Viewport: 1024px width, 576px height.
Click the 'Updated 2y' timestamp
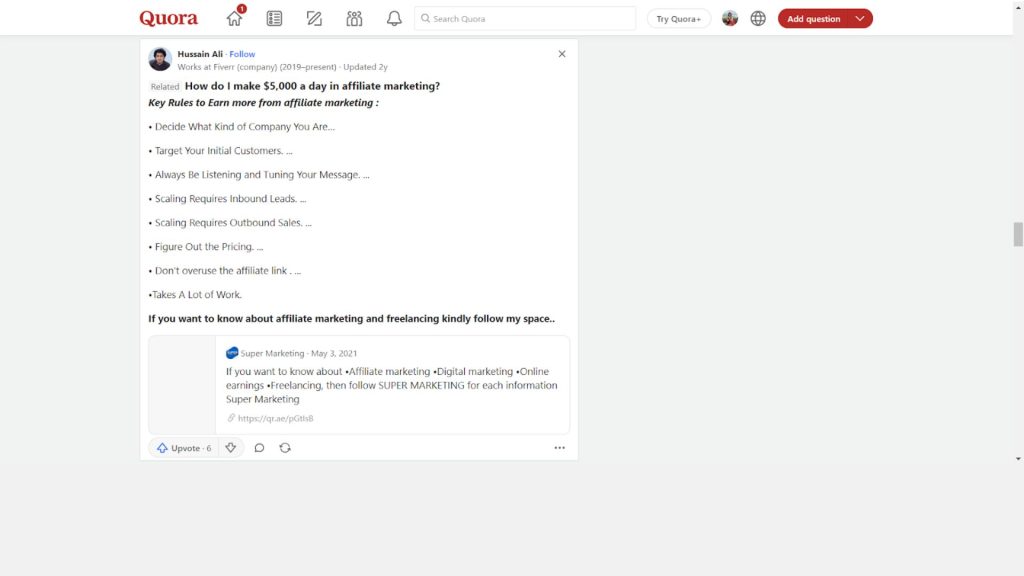365,67
